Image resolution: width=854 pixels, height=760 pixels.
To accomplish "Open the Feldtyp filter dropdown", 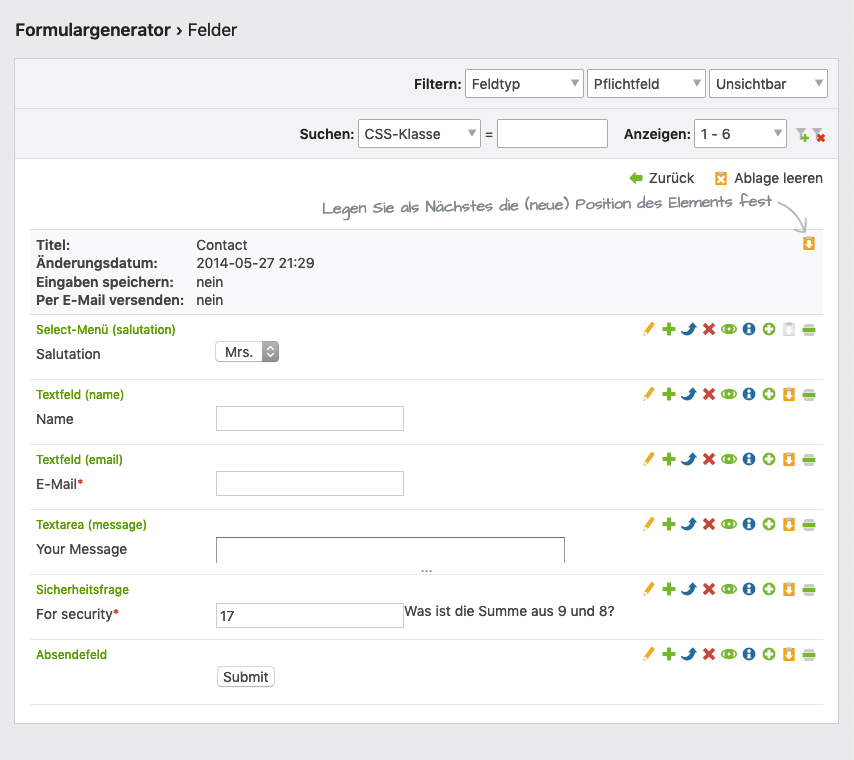I will (524, 84).
